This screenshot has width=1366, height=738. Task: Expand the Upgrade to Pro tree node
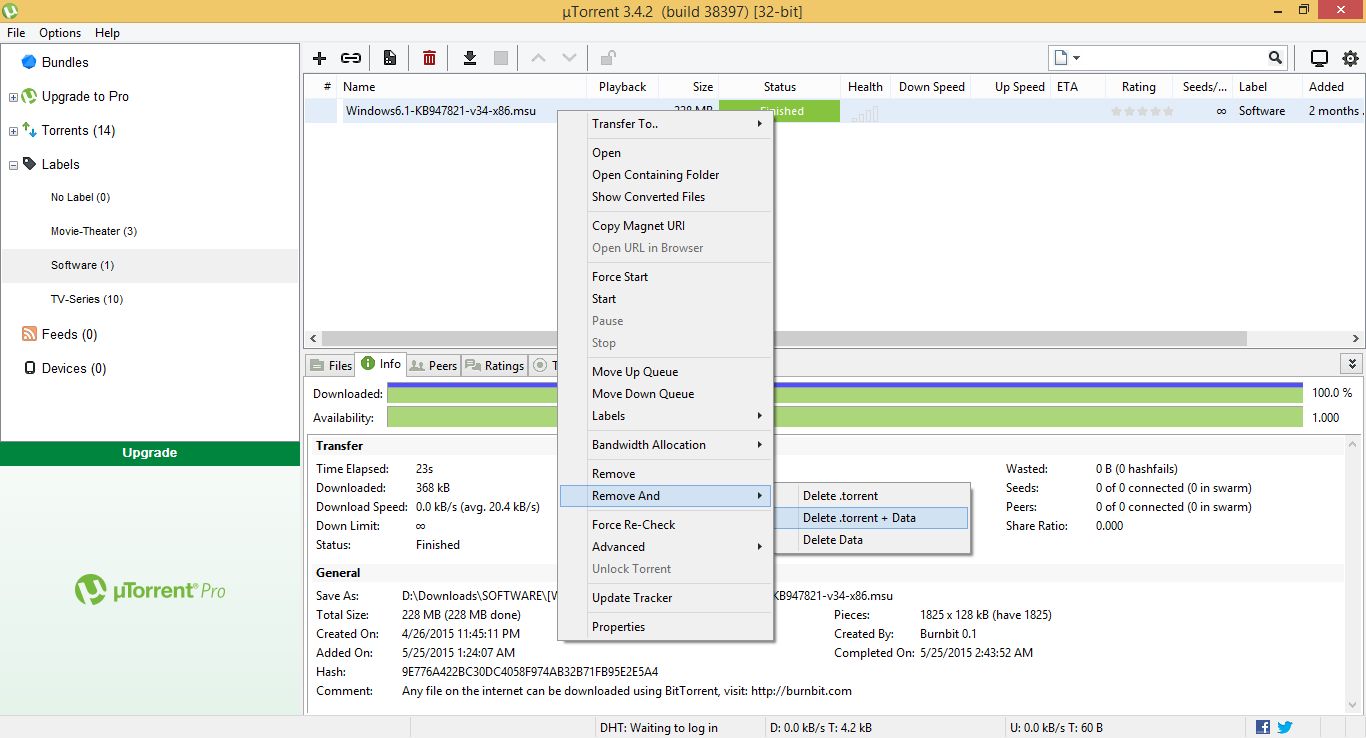click(13, 97)
